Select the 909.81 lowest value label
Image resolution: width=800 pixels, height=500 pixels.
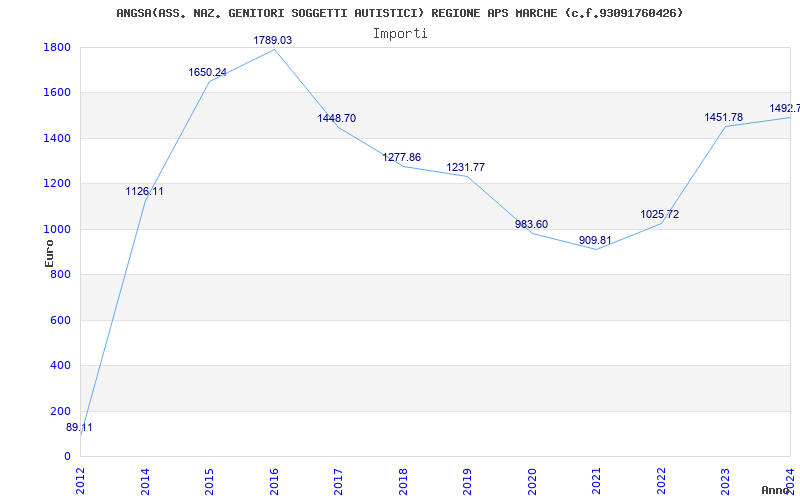point(595,240)
